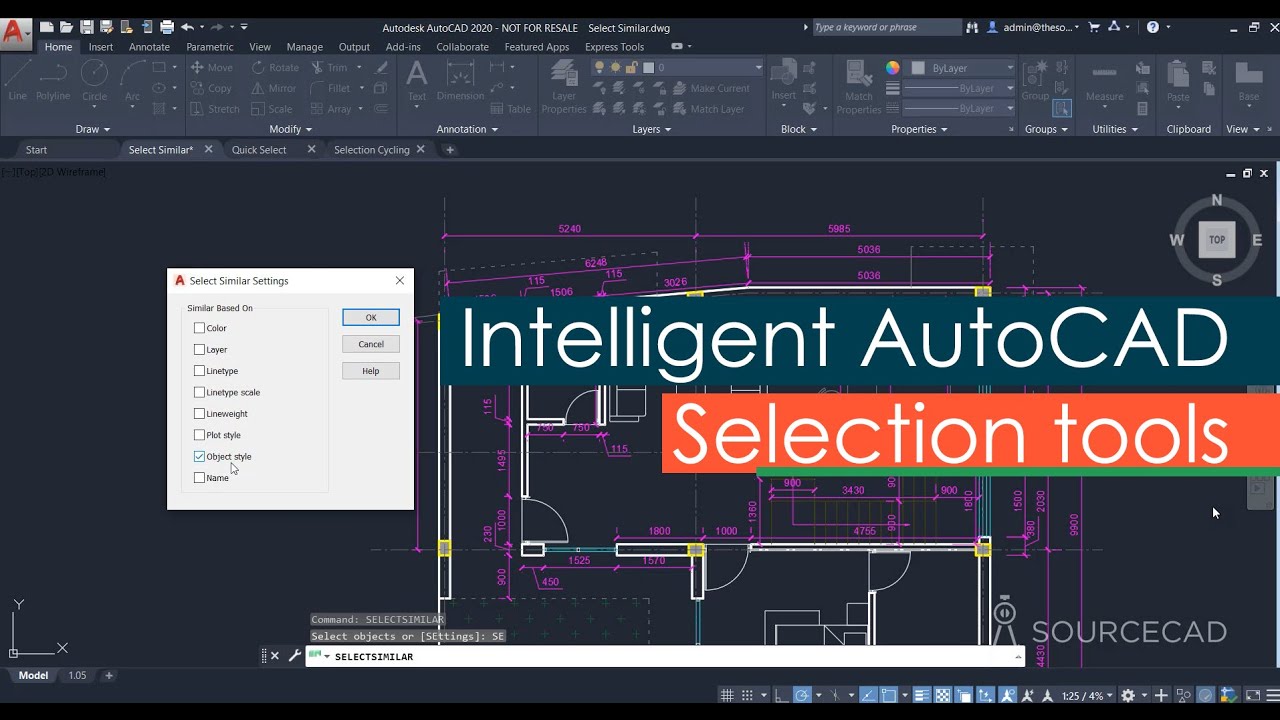Click the Save icon in quick access toolbar
This screenshot has height=720, width=1280.
86,27
